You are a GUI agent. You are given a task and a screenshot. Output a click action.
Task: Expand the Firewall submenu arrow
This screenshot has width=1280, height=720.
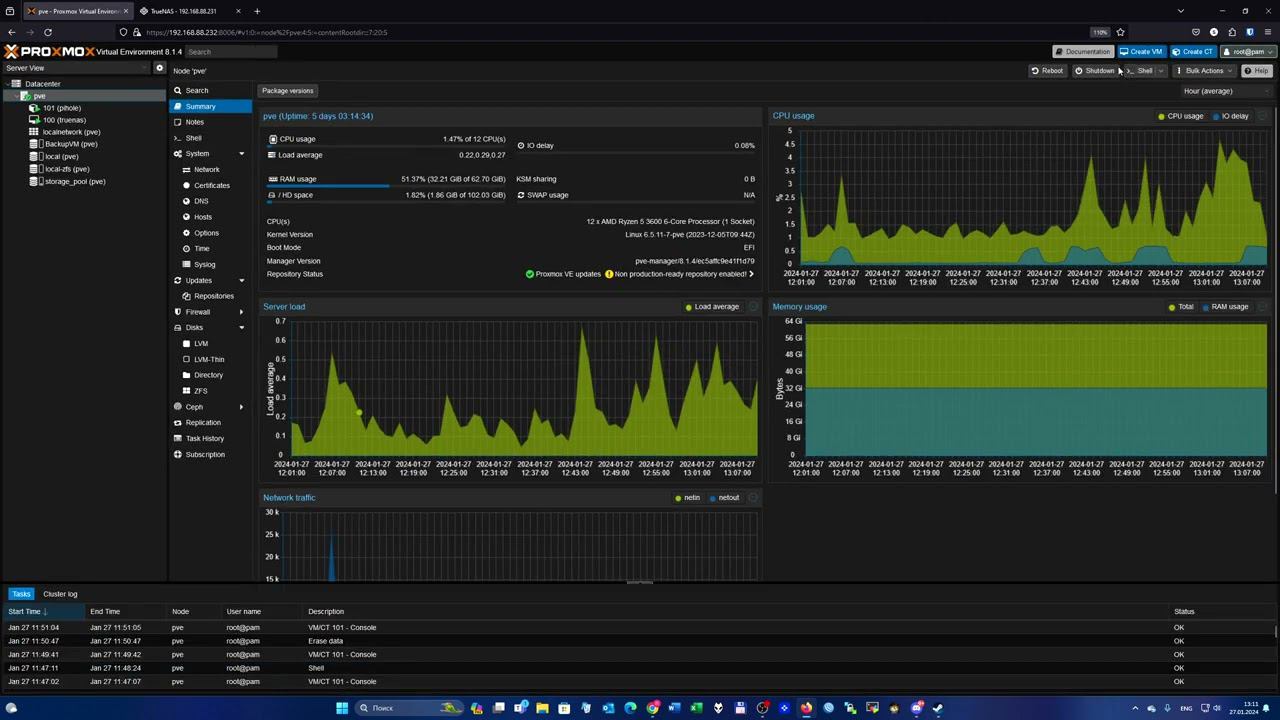pos(241,312)
